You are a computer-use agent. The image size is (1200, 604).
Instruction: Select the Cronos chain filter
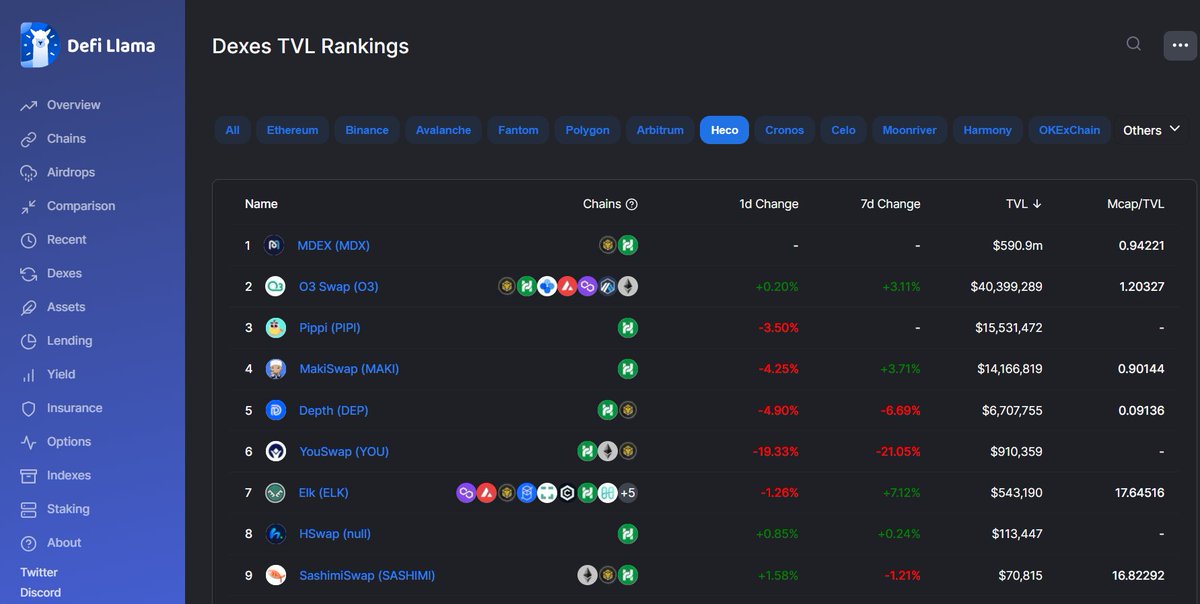[x=784, y=130]
